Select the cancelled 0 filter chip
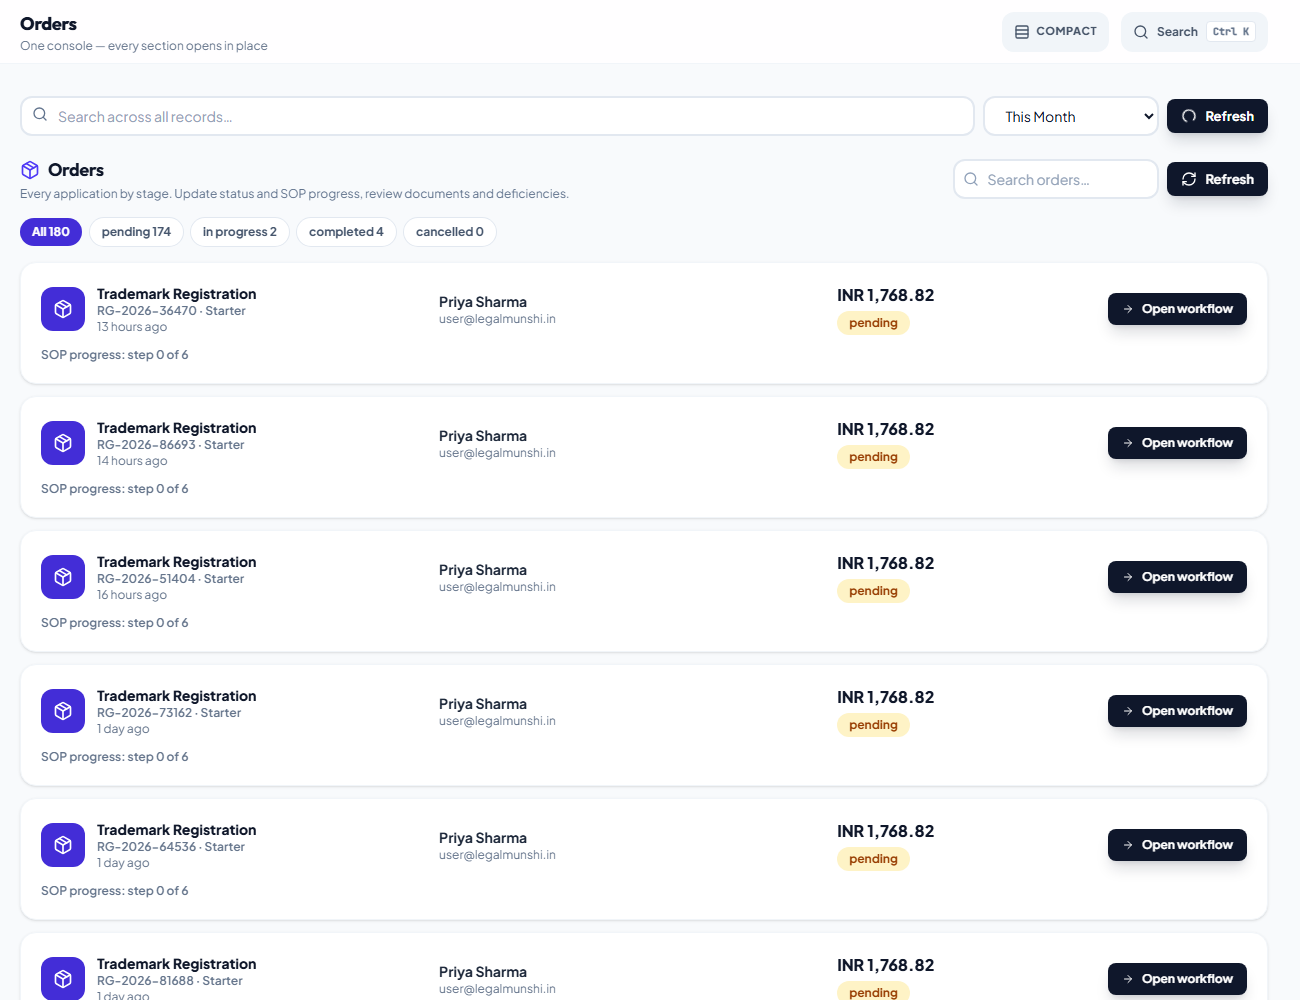The image size is (1300, 1000). 450,232
